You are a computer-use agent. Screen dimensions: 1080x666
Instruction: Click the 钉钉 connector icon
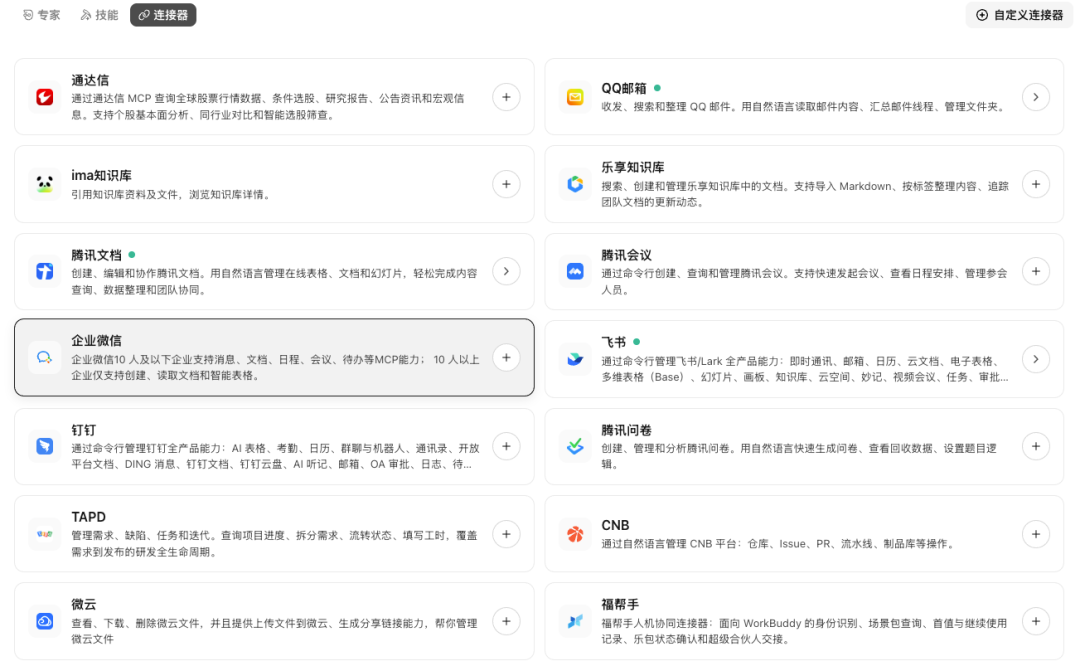[45, 446]
